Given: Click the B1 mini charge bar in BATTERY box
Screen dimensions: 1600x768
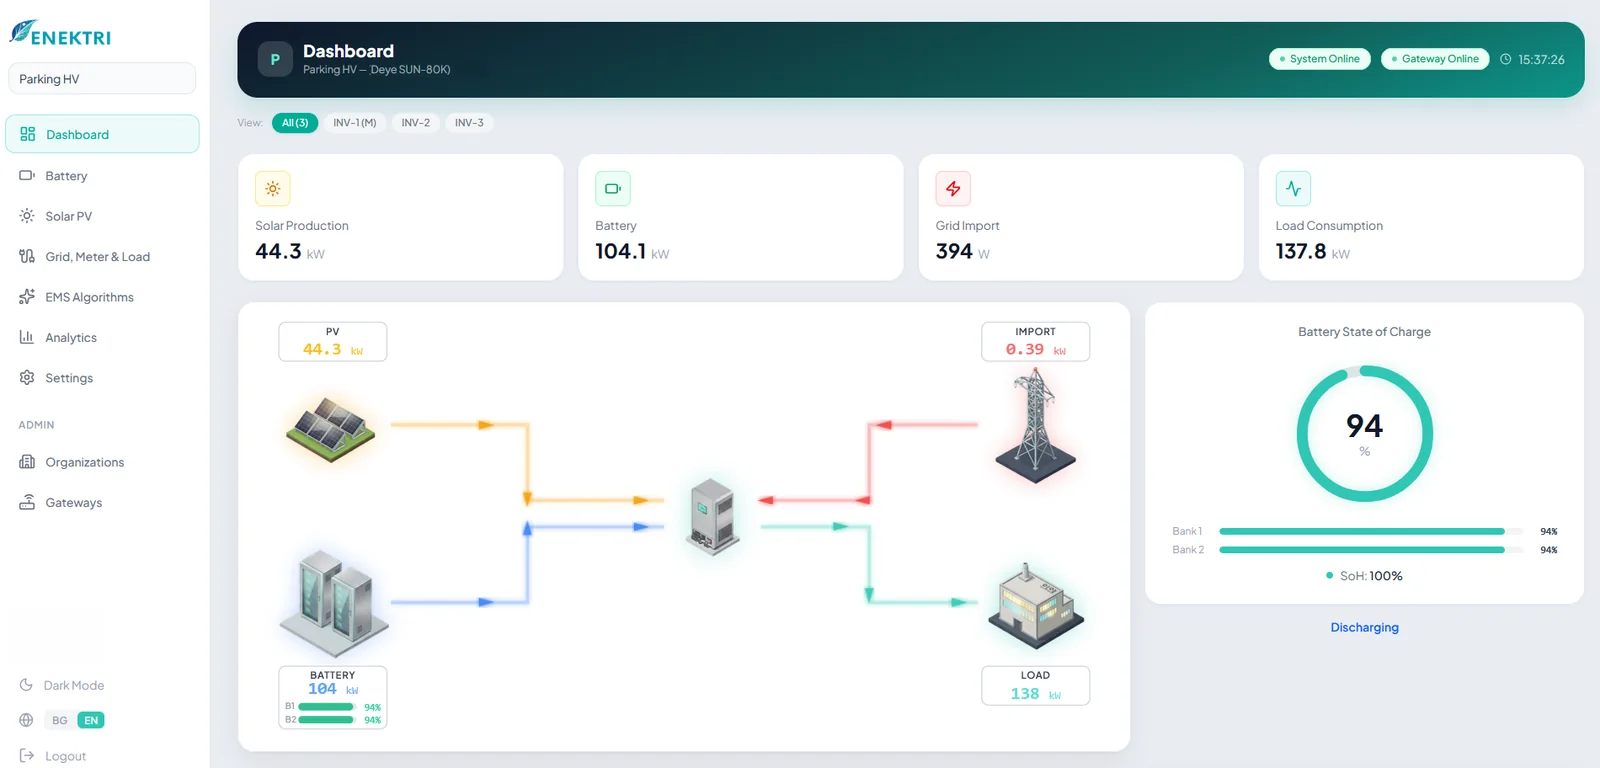Looking at the screenshot, I should [327, 707].
